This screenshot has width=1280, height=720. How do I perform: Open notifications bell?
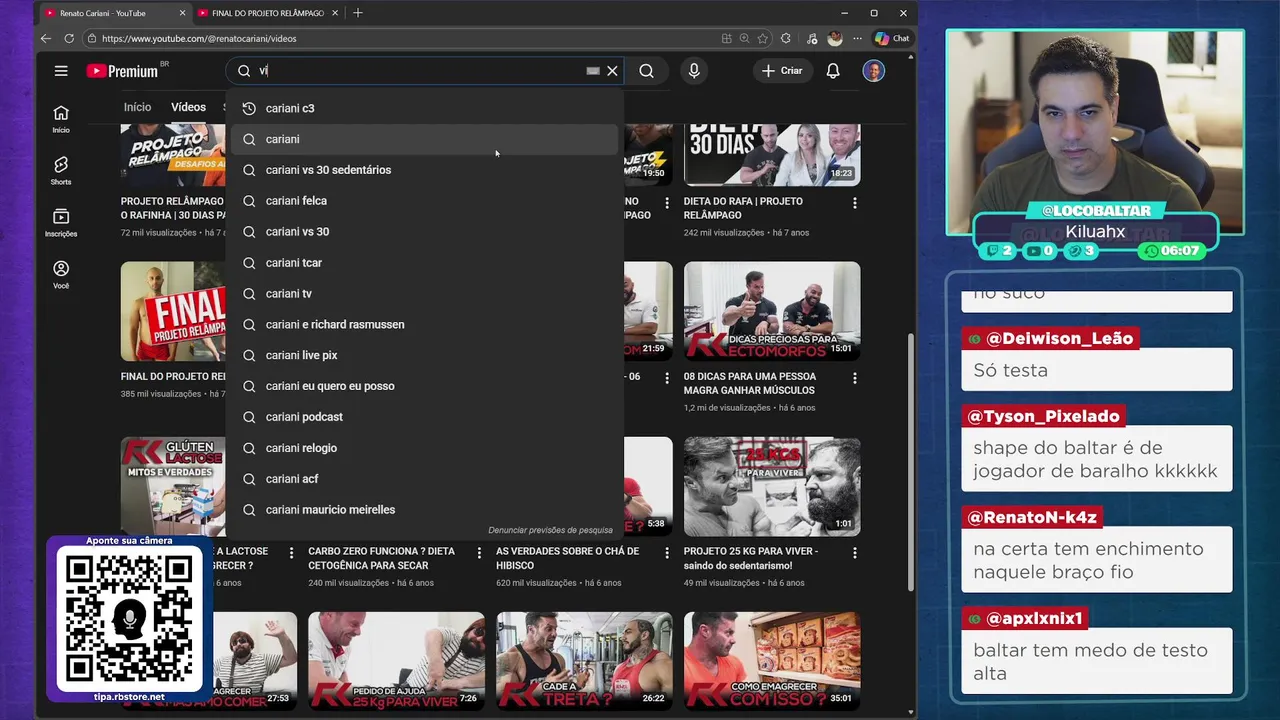point(833,71)
